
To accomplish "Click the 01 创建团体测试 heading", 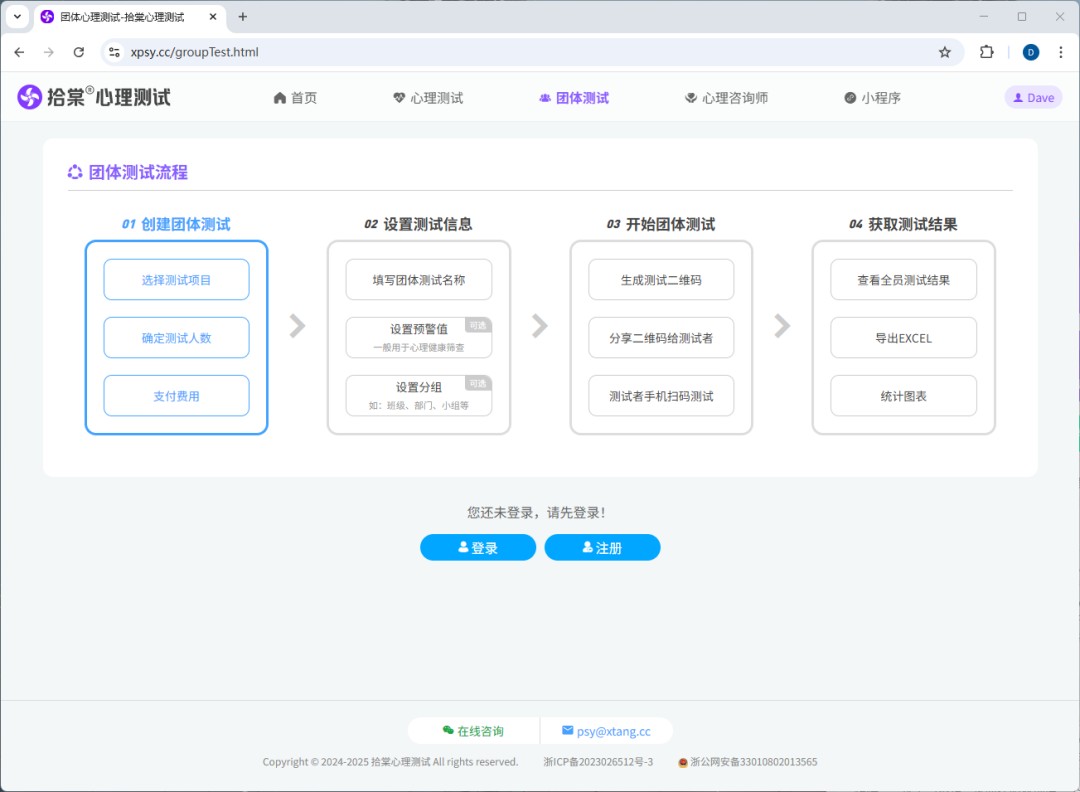I will [176, 224].
